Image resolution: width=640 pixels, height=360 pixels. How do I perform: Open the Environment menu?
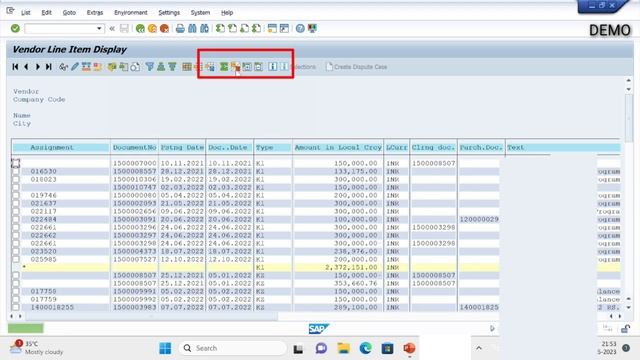point(131,13)
